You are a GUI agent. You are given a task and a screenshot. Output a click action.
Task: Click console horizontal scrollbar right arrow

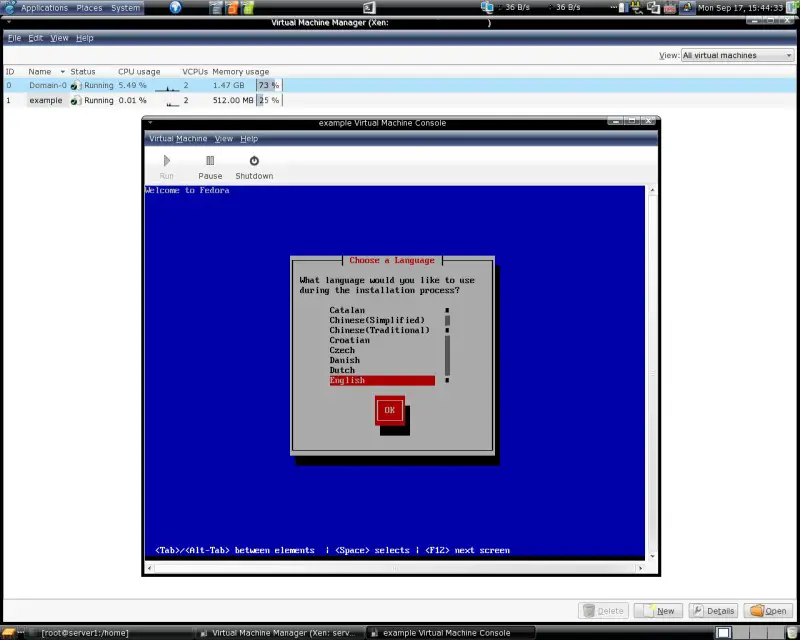[640, 568]
